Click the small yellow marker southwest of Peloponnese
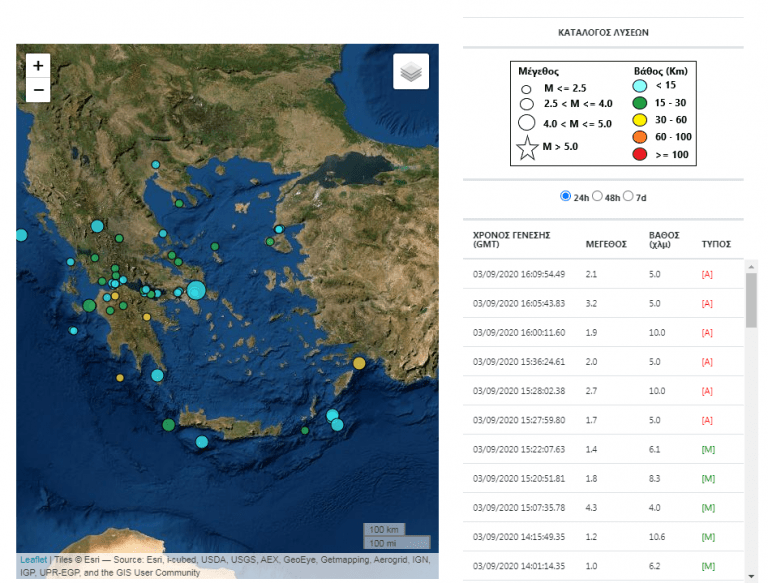This screenshot has width=768, height=583. (x=120, y=378)
